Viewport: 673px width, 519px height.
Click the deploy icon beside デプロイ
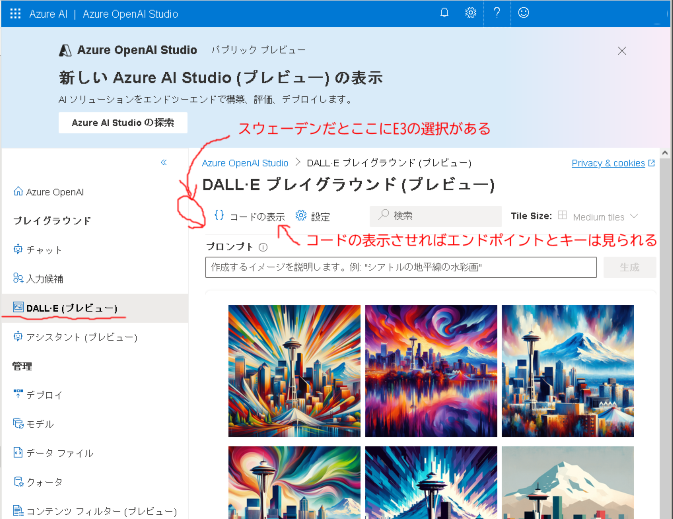(18, 394)
